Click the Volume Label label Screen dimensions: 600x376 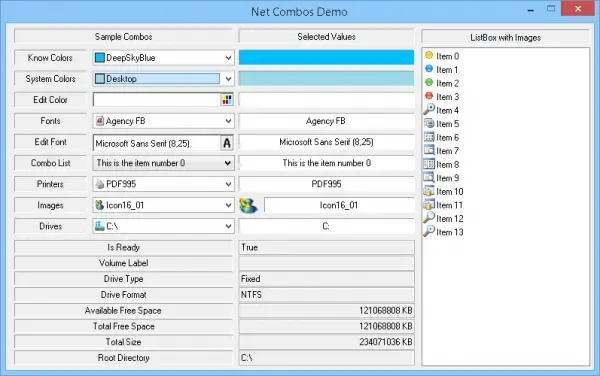click(123, 263)
